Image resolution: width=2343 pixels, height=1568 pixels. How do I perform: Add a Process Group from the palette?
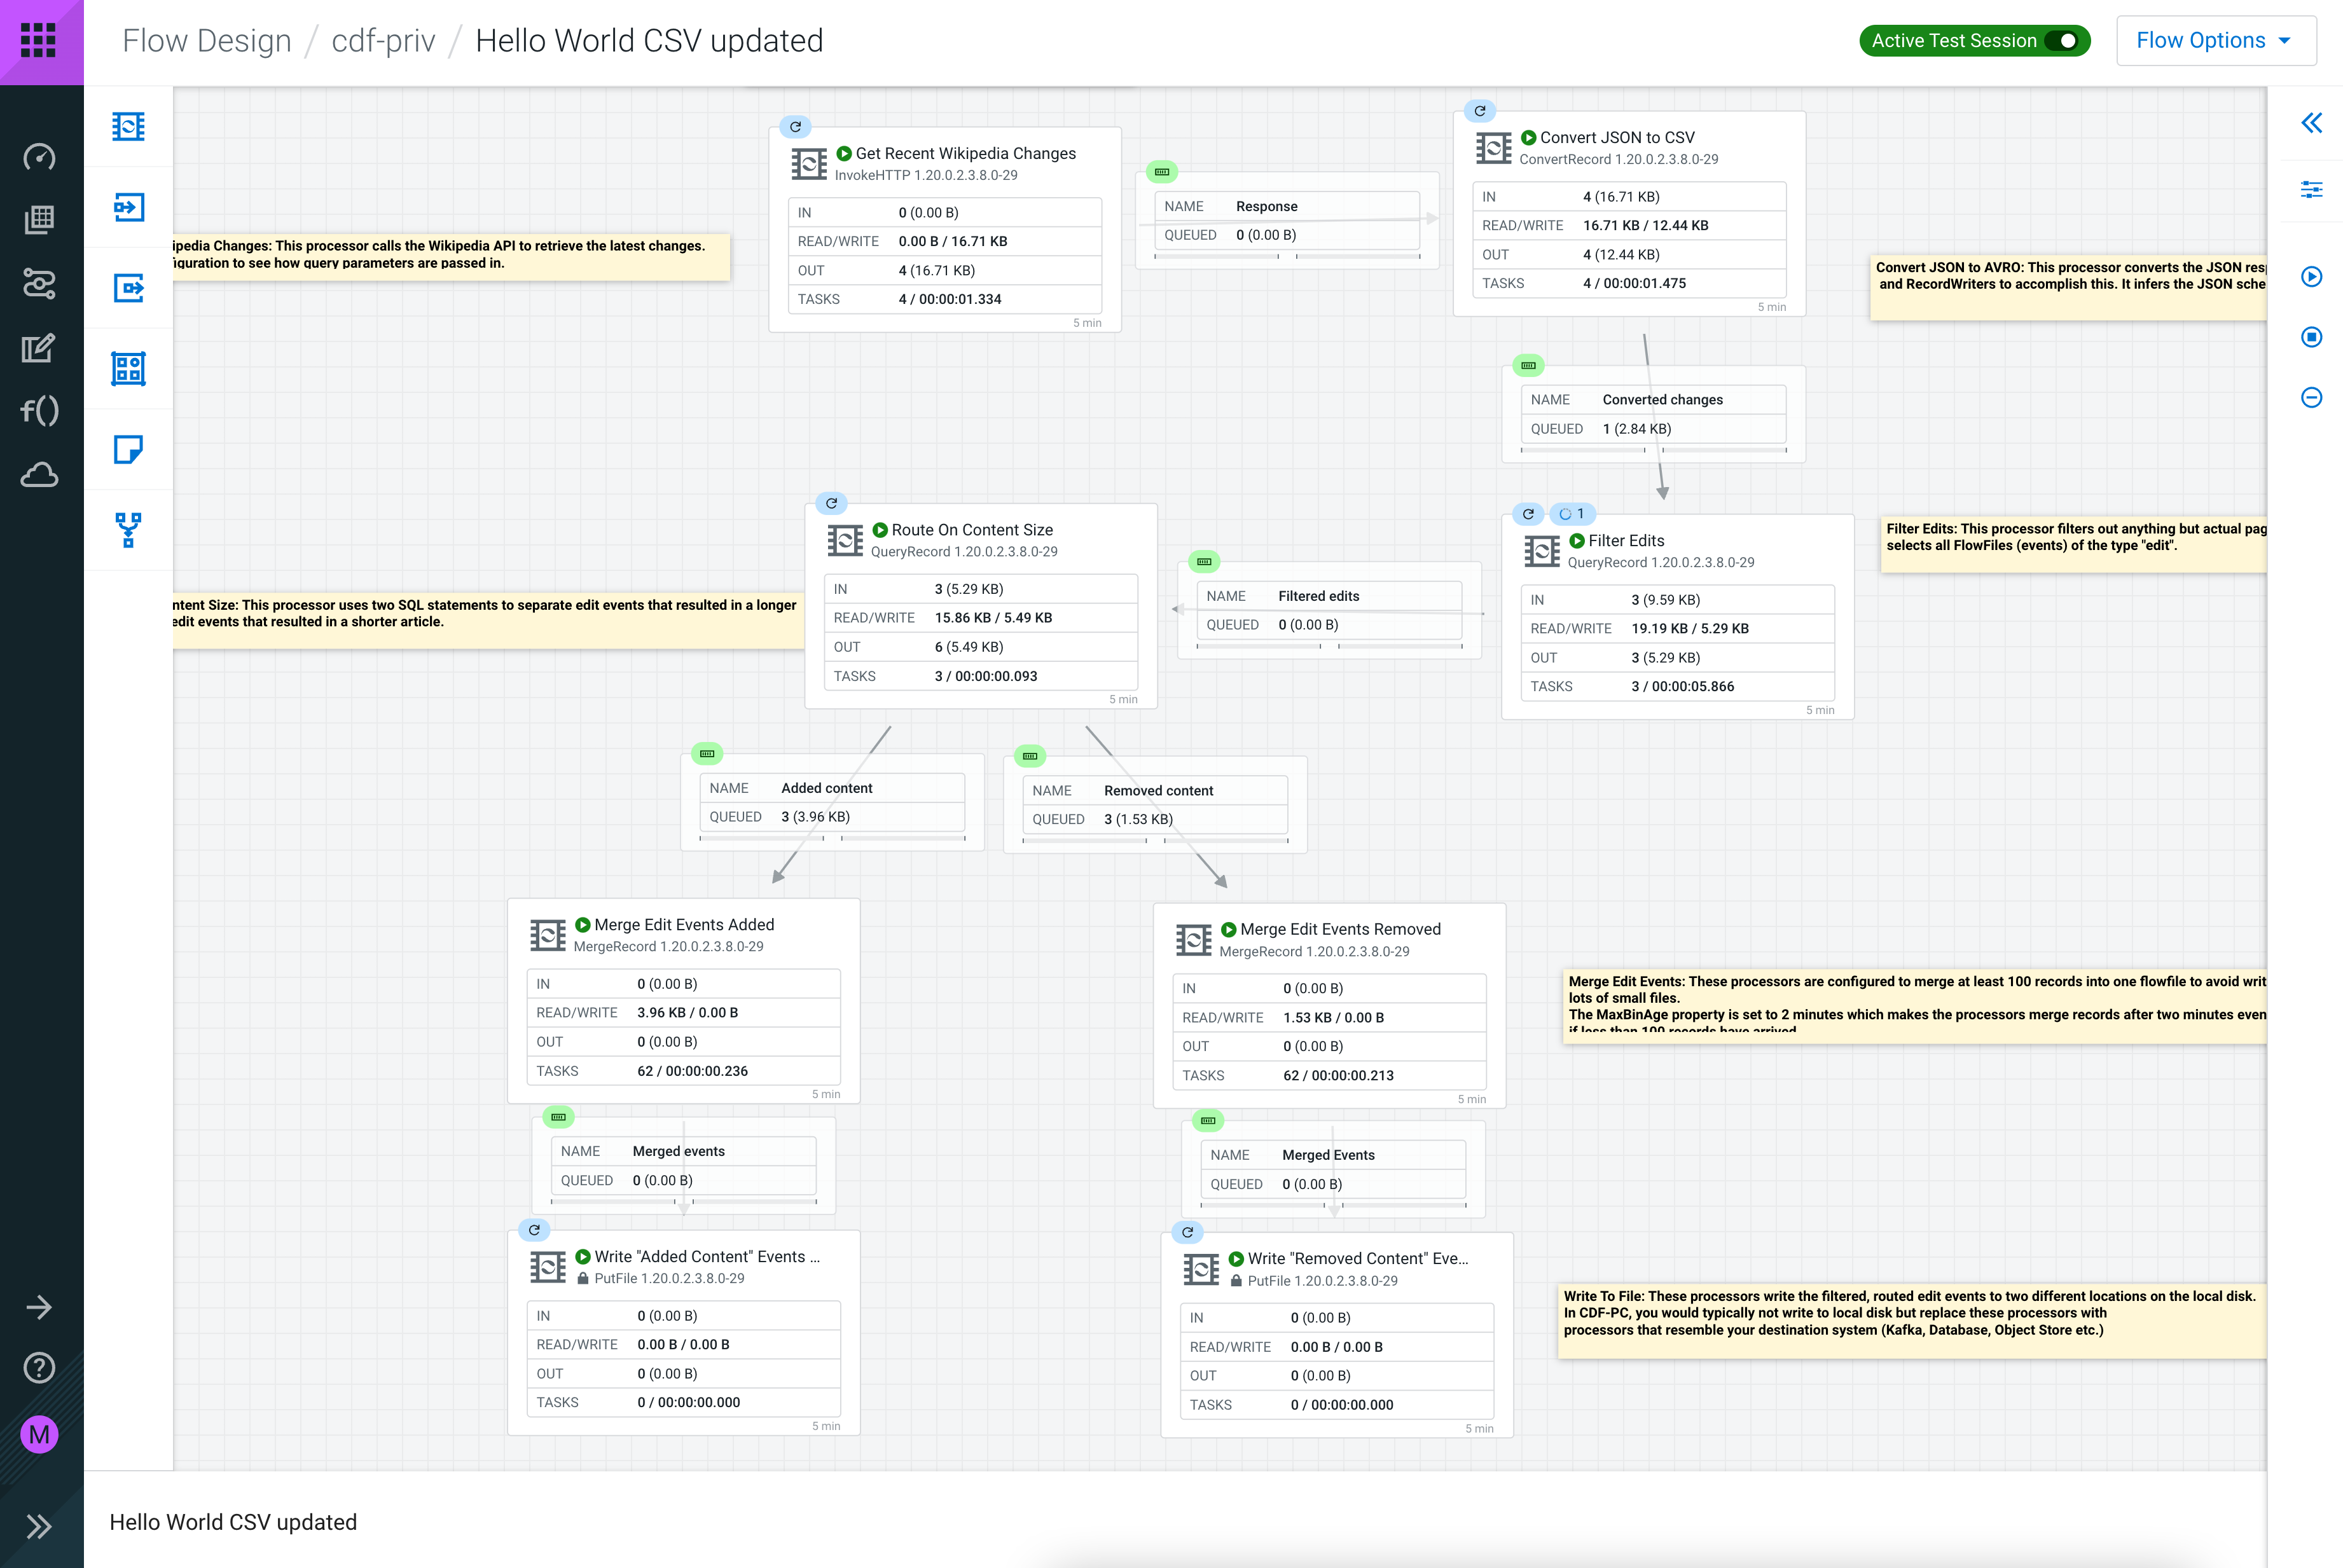[128, 368]
